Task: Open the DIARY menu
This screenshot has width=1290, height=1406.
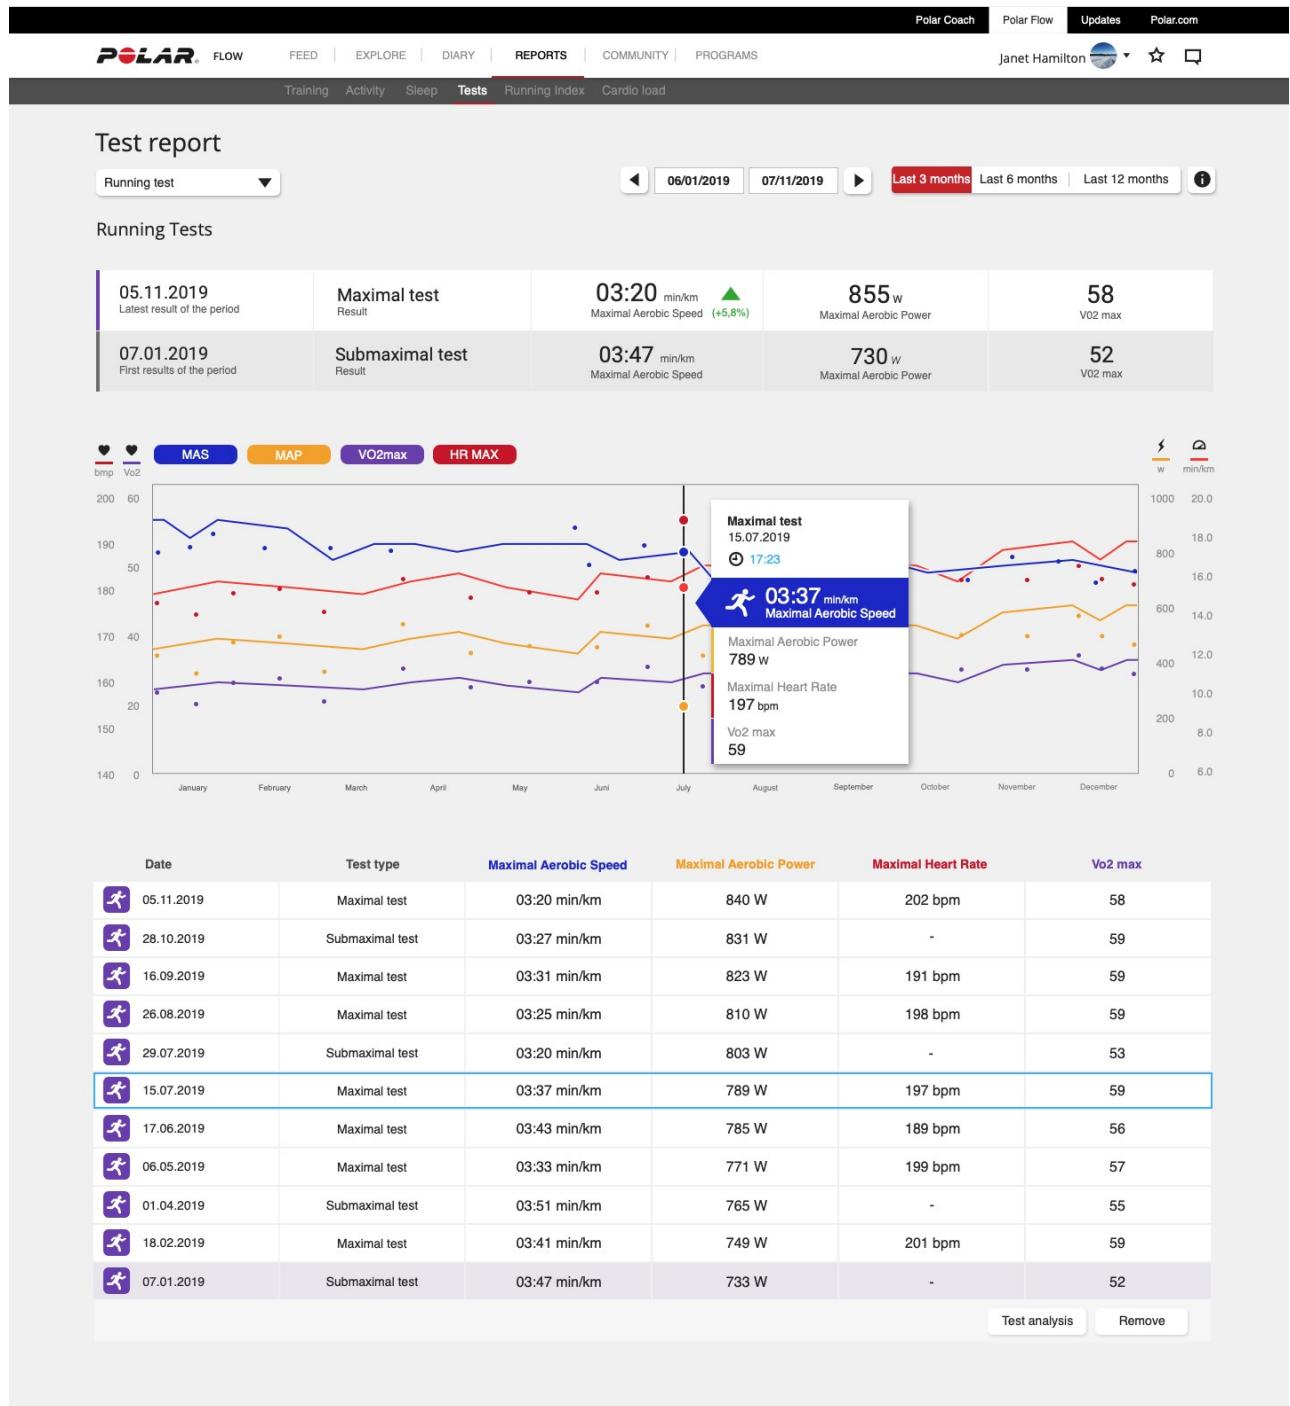Action: tap(458, 56)
